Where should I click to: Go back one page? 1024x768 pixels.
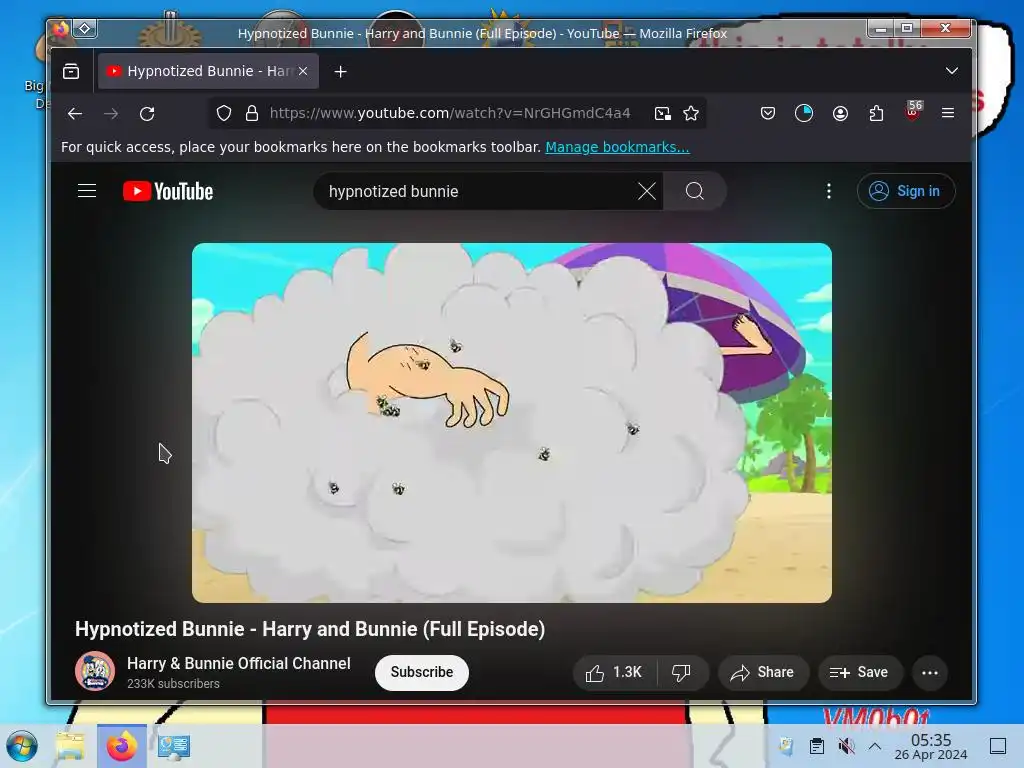click(75, 114)
